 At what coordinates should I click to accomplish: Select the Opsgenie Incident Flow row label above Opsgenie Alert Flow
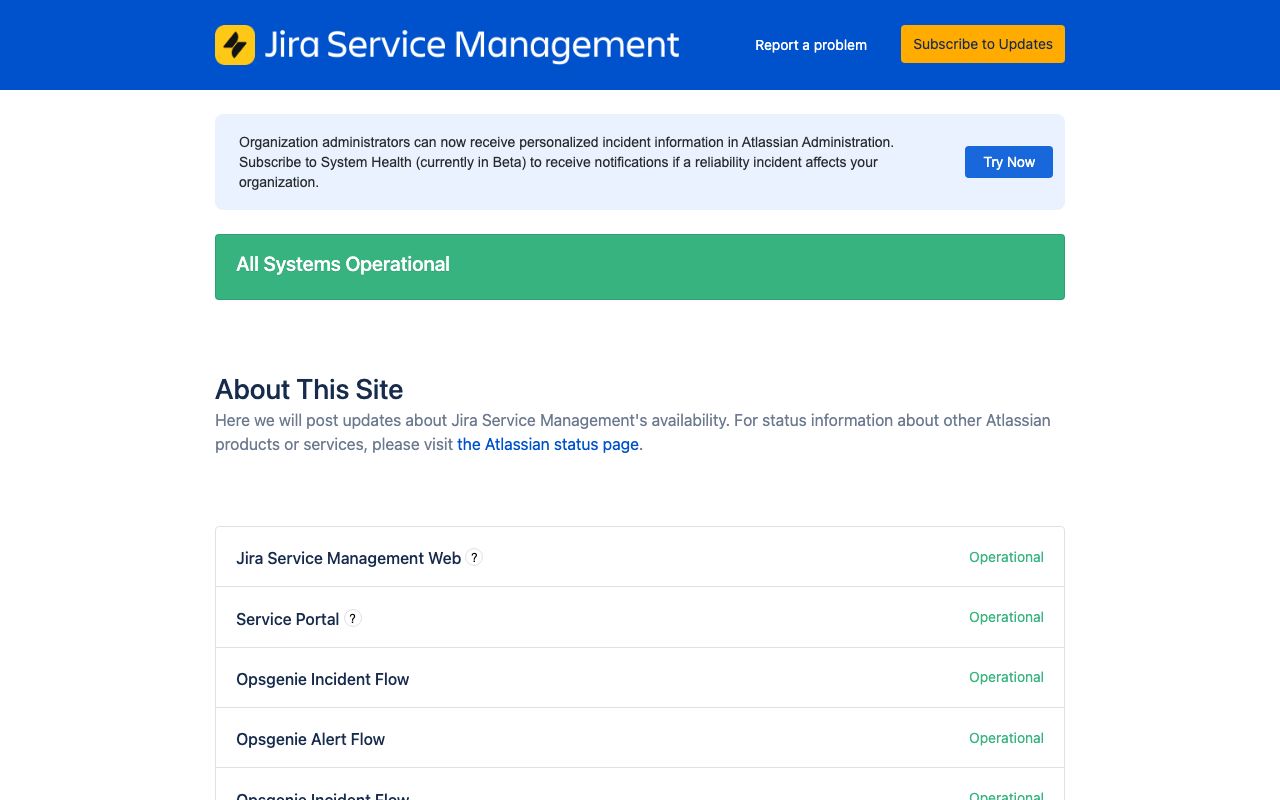click(x=322, y=679)
